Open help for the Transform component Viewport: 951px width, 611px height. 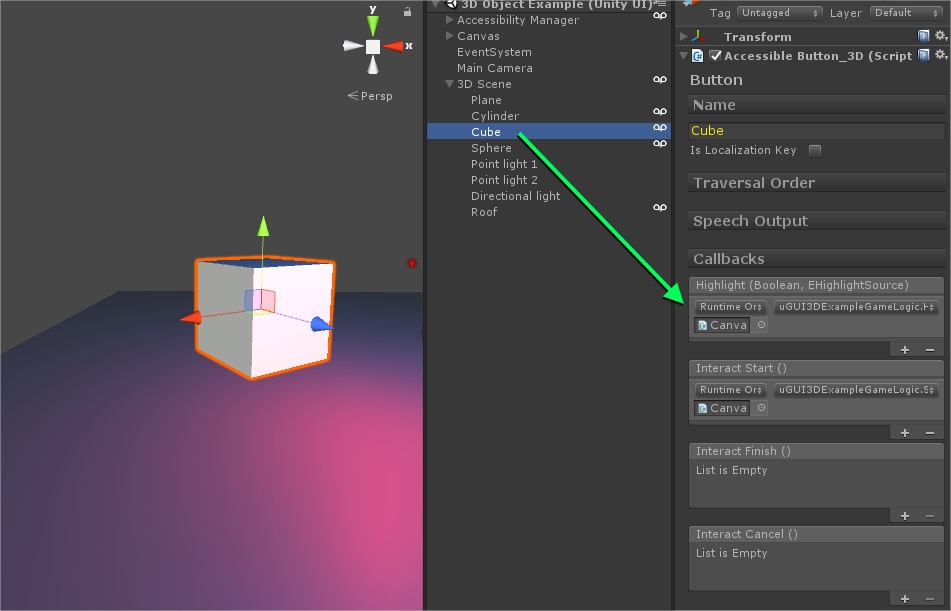click(923, 37)
